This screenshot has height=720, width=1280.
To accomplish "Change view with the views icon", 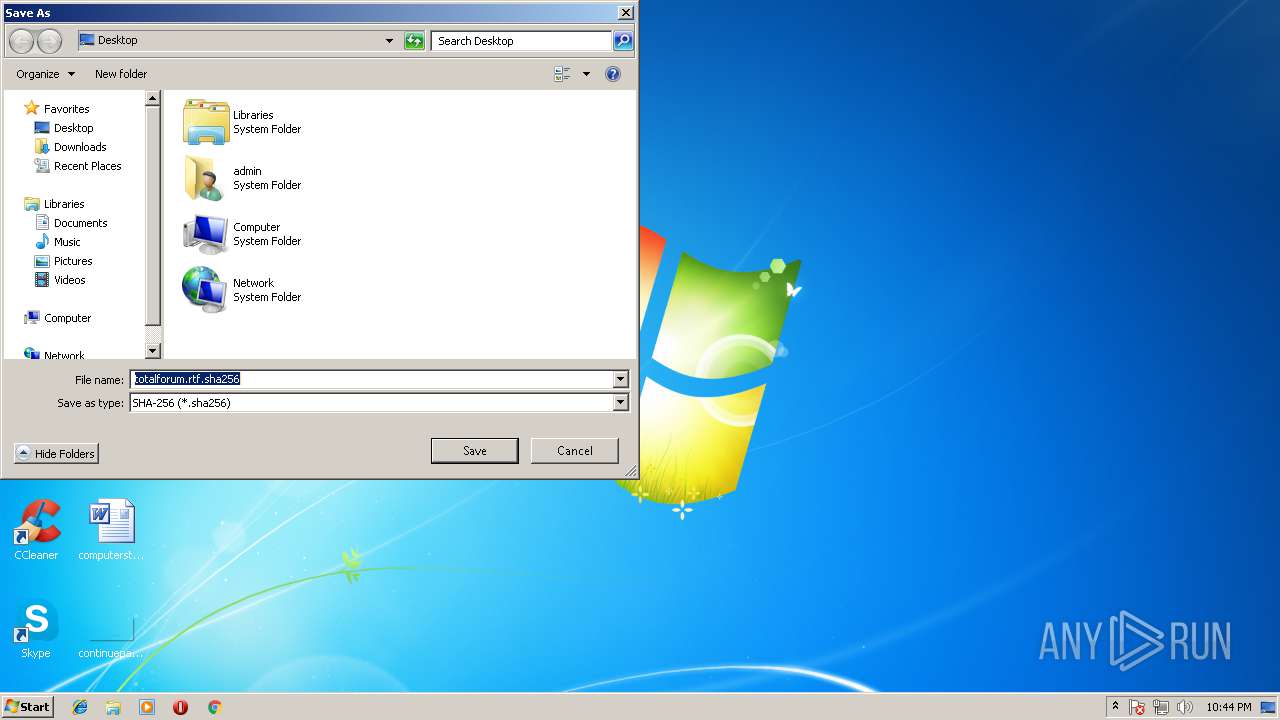I will (563, 74).
